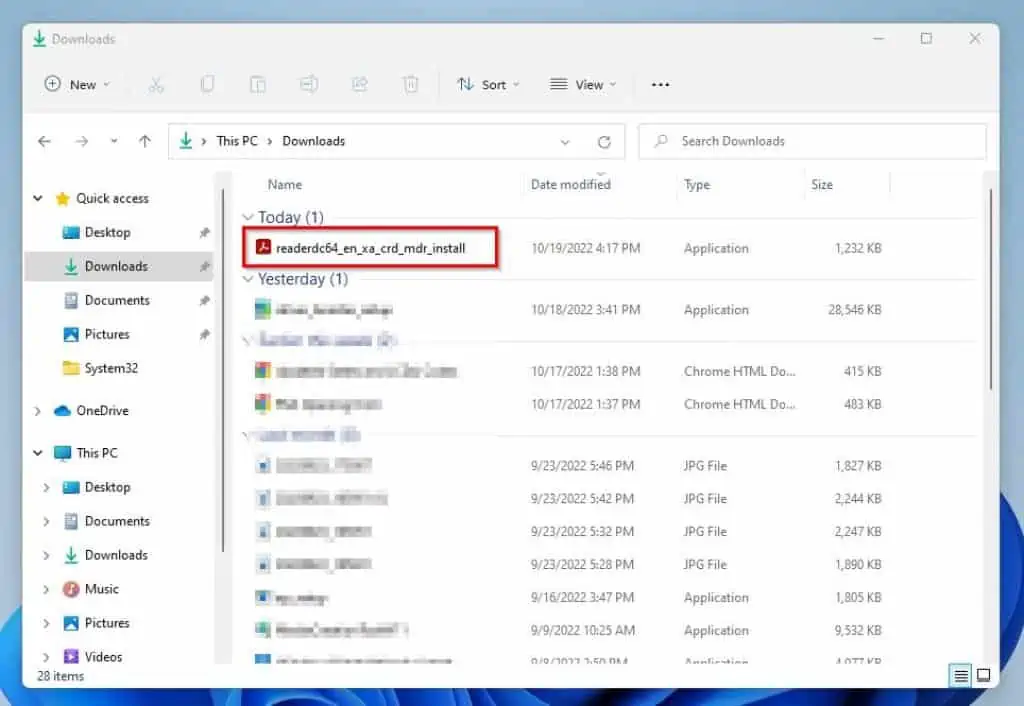Click inside the Search Downloads box

[812, 141]
